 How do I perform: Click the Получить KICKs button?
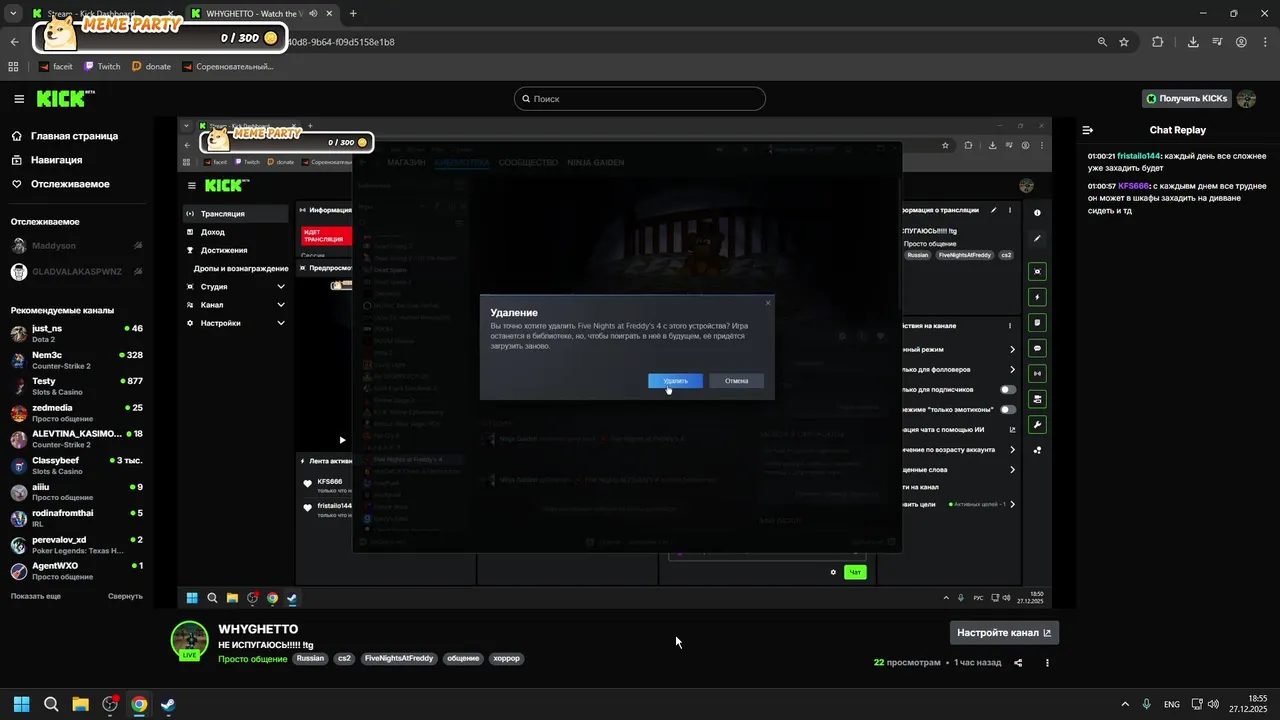click(1187, 99)
